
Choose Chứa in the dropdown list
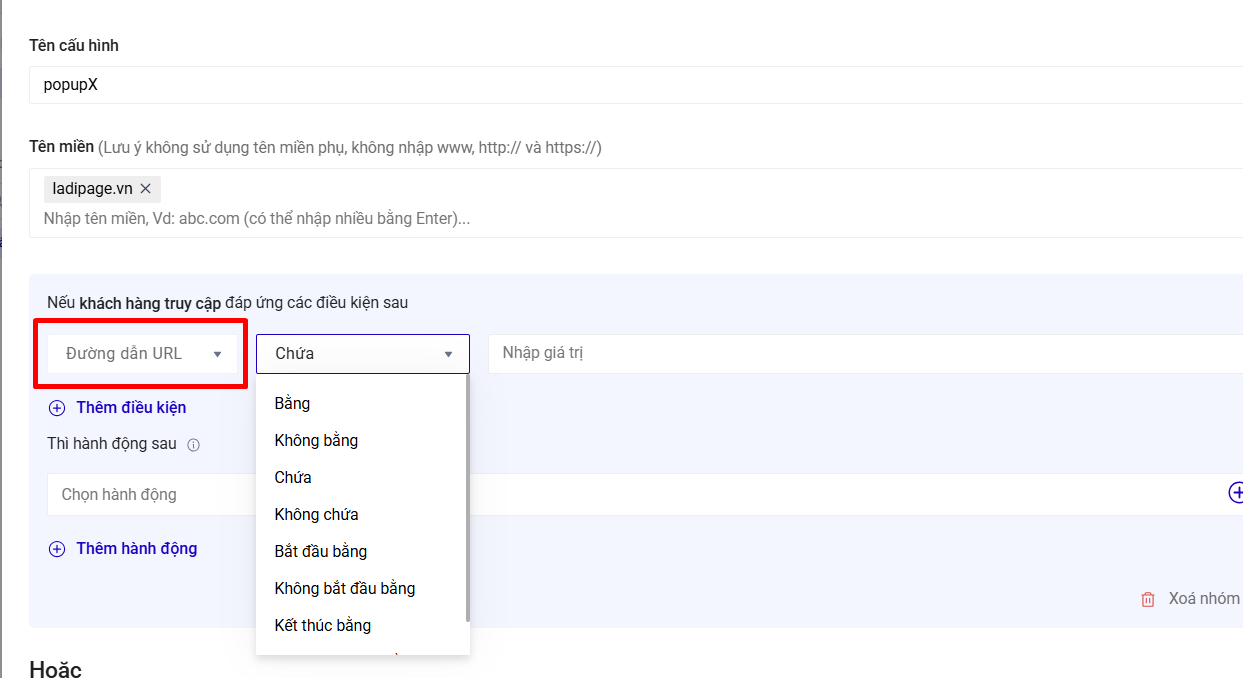[362, 478]
